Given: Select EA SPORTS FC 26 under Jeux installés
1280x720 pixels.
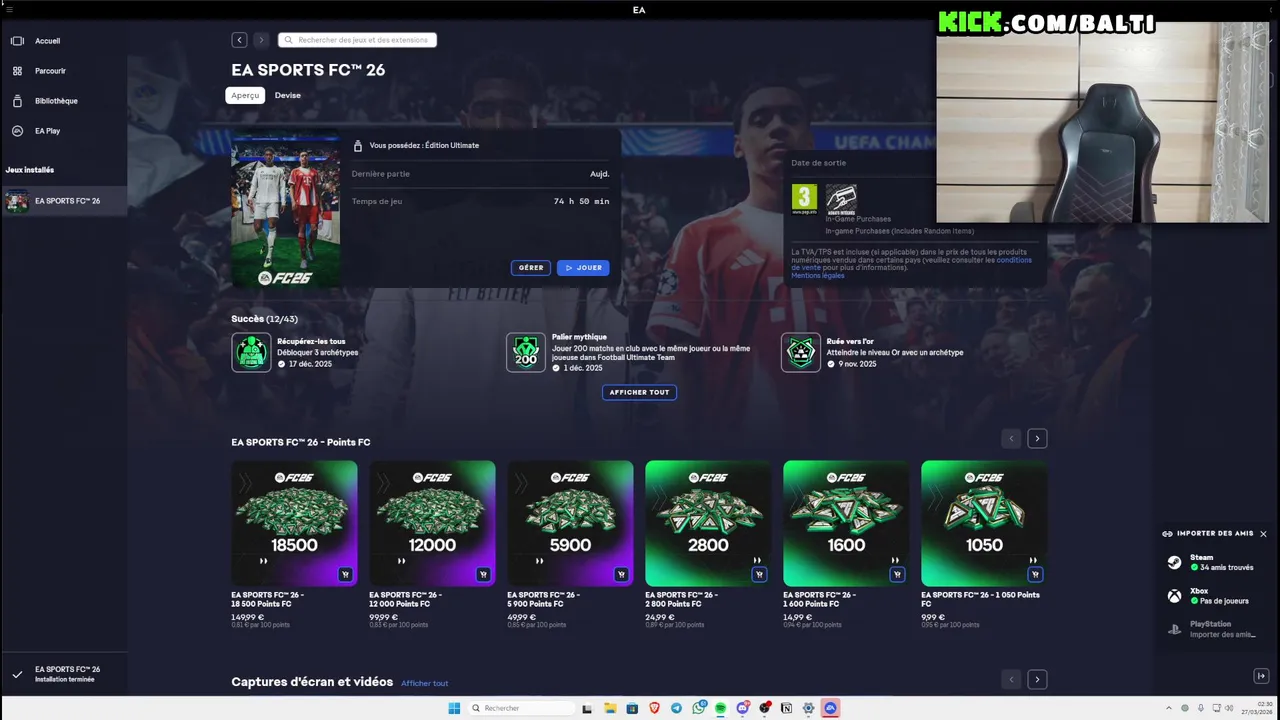Looking at the screenshot, I should pos(63,201).
